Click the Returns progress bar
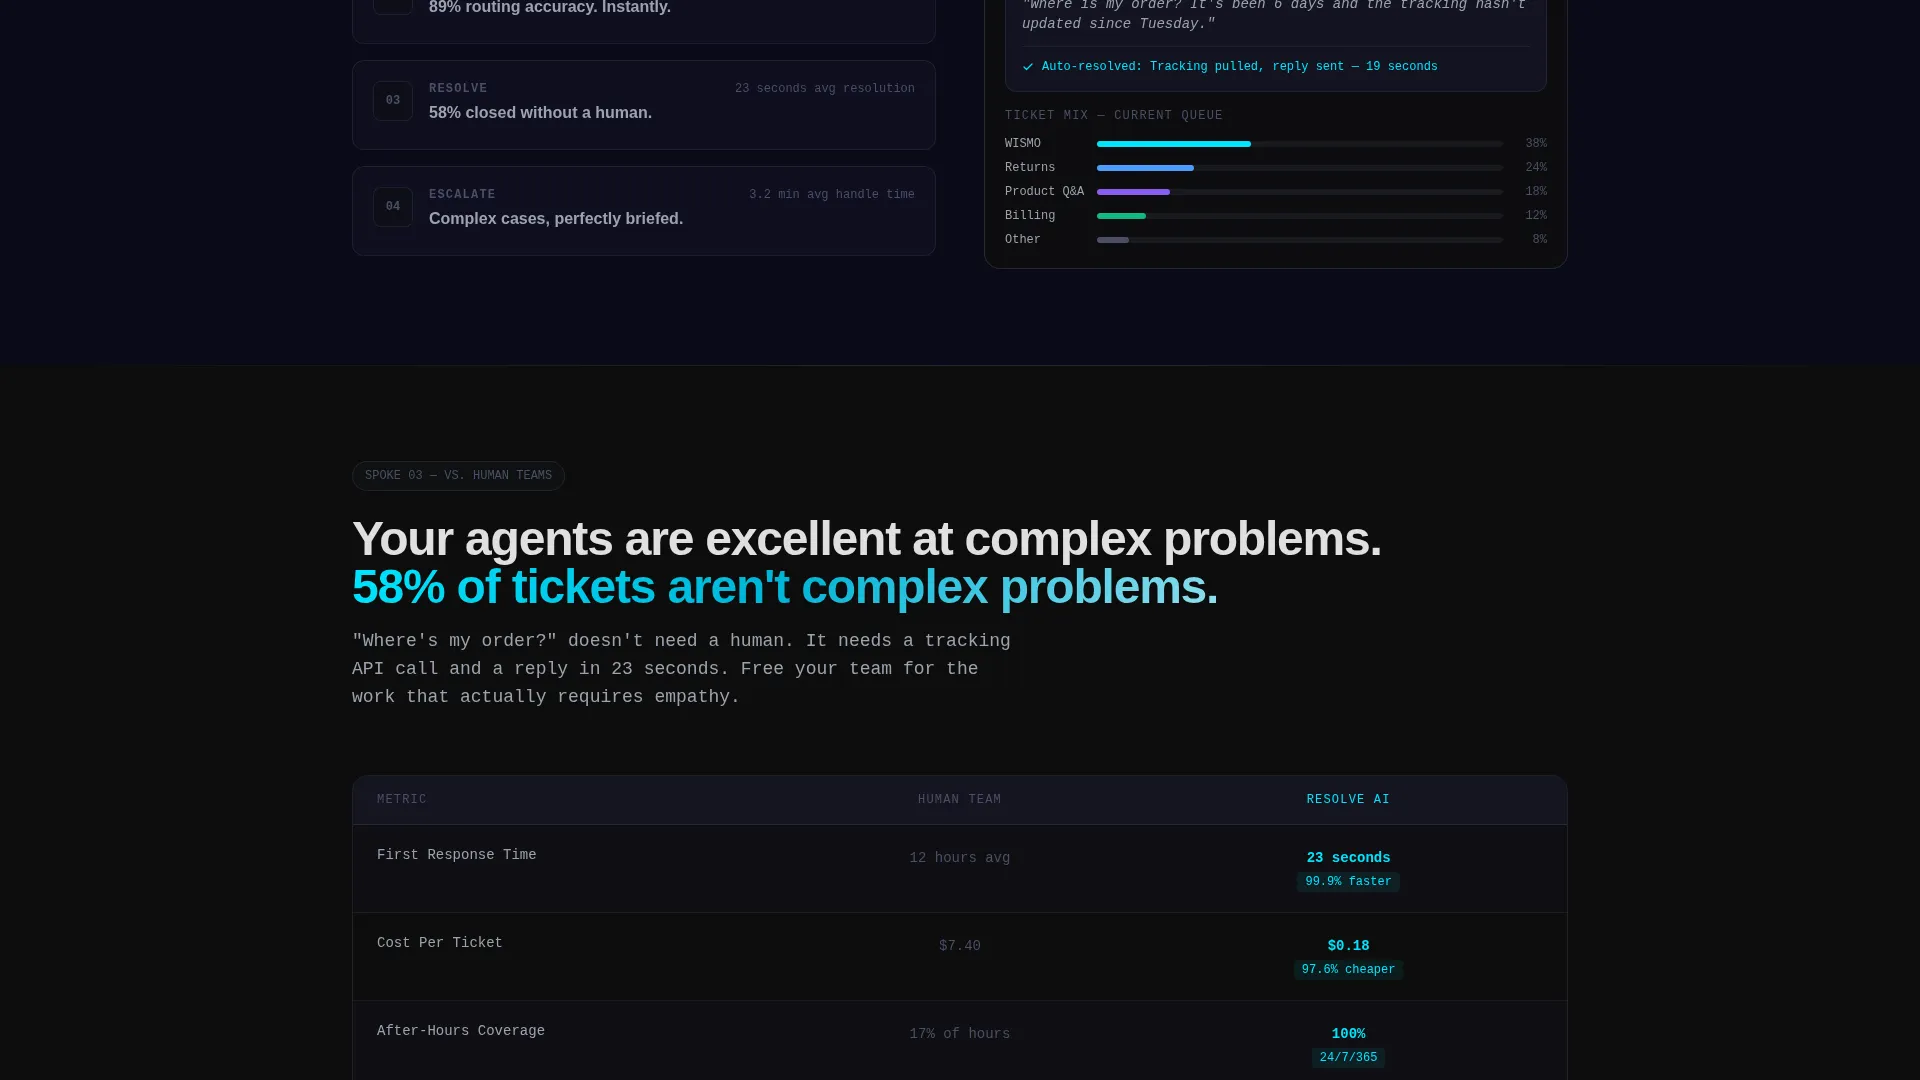The height and width of the screenshot is (1080, 1920). (1300, 168)
